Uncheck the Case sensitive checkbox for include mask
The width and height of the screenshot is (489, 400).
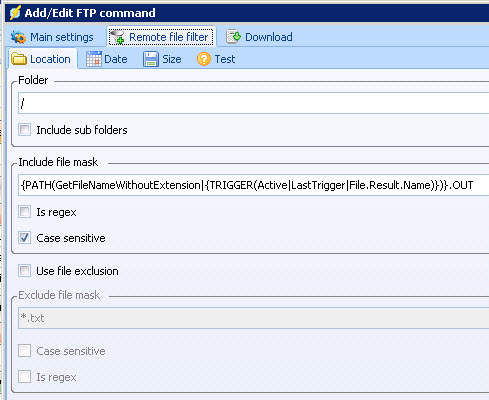[x=24, y=238]
